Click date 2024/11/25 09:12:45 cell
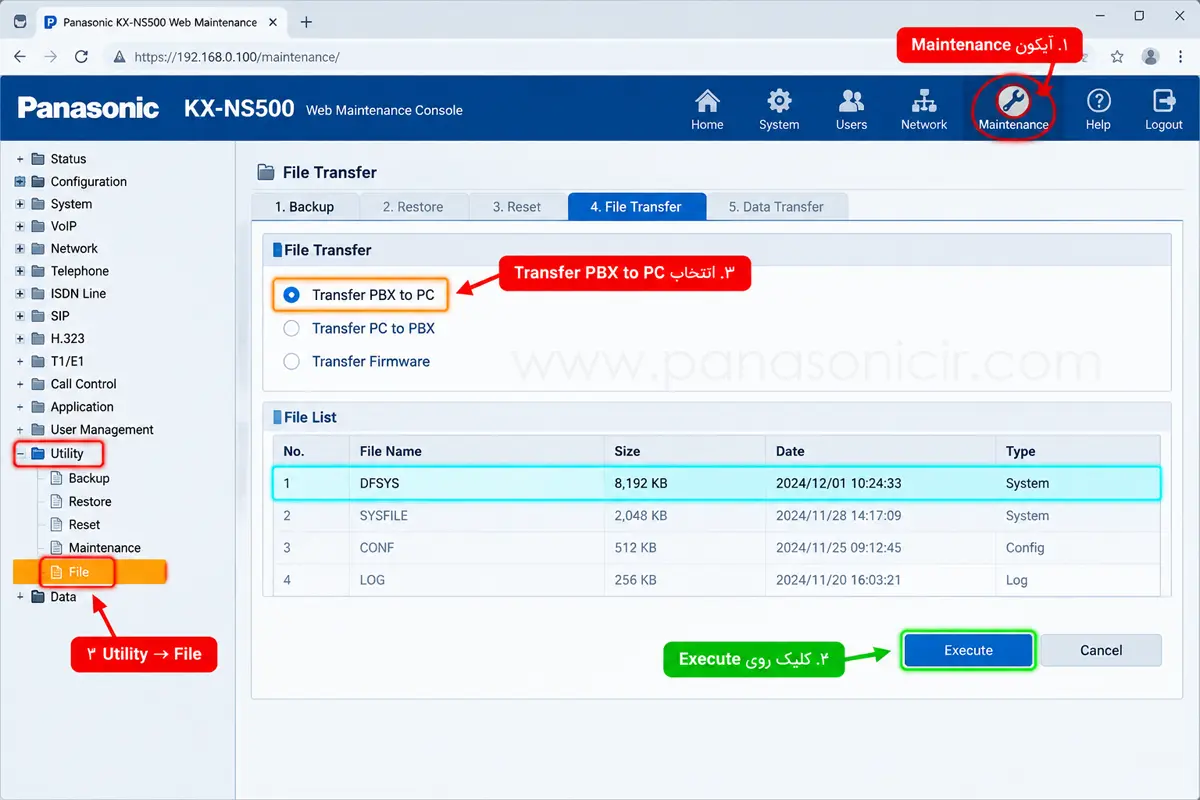This screenshot has height=800, width=1200. [x=839, y=548]
